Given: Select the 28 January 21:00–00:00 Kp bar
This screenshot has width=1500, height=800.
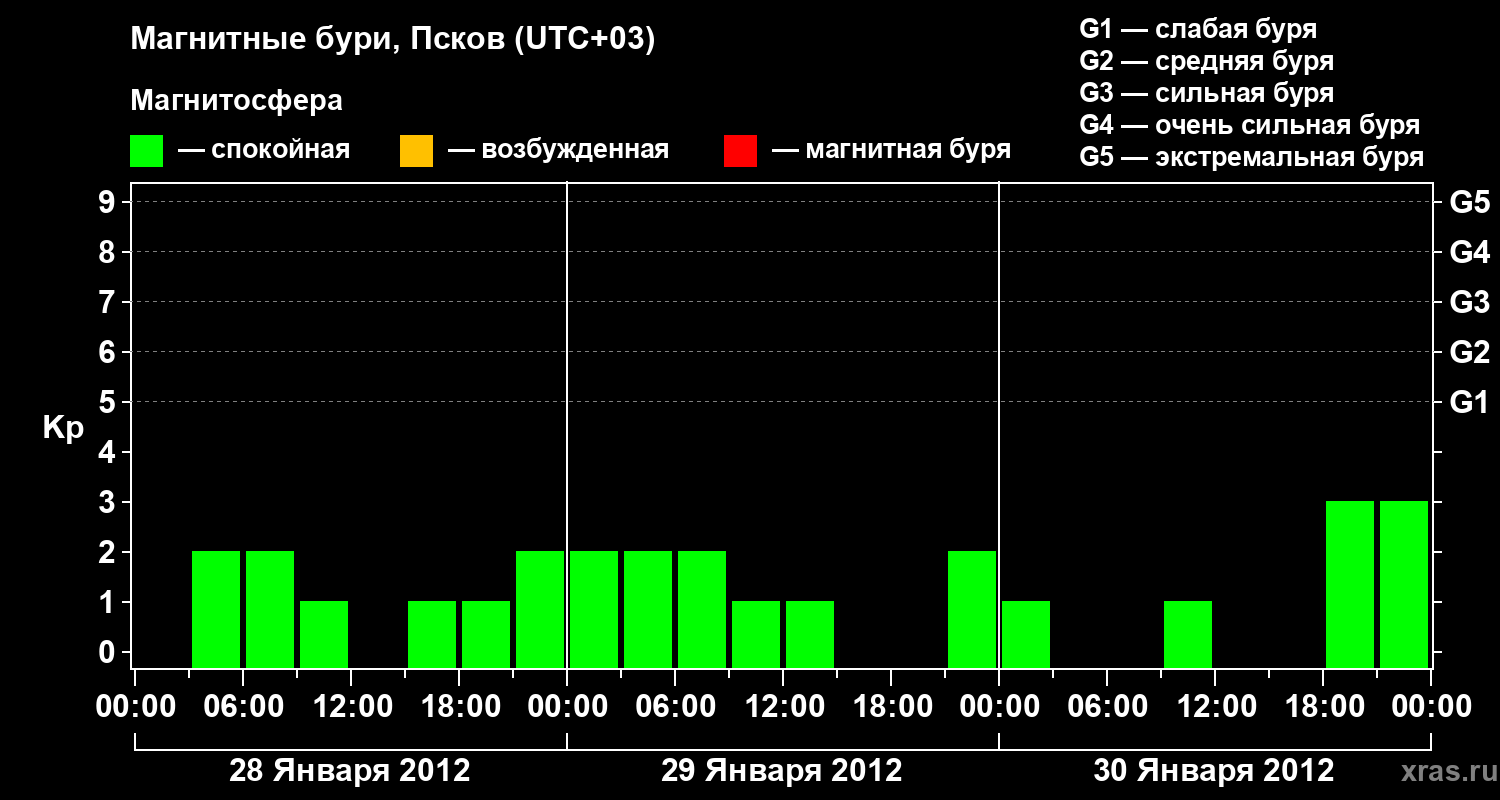Looking at the screenshot, I should (540, 609).
